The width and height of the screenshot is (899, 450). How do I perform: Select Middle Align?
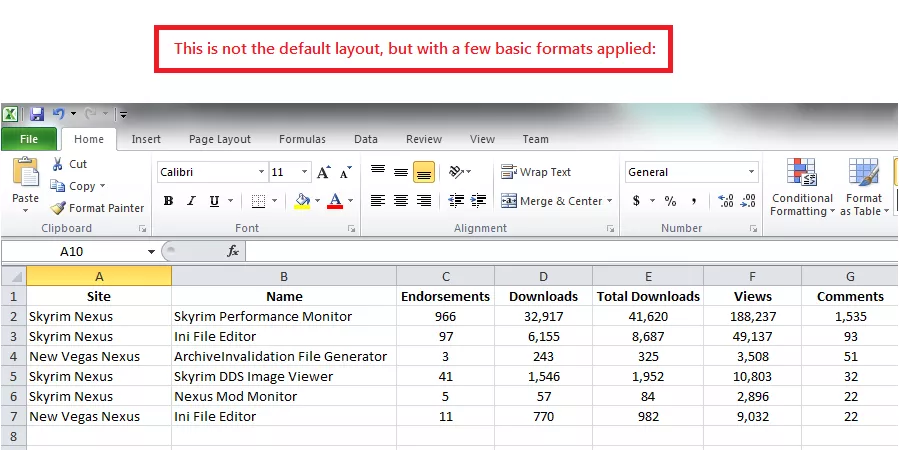pyautogui.click(x=401, y=172)
